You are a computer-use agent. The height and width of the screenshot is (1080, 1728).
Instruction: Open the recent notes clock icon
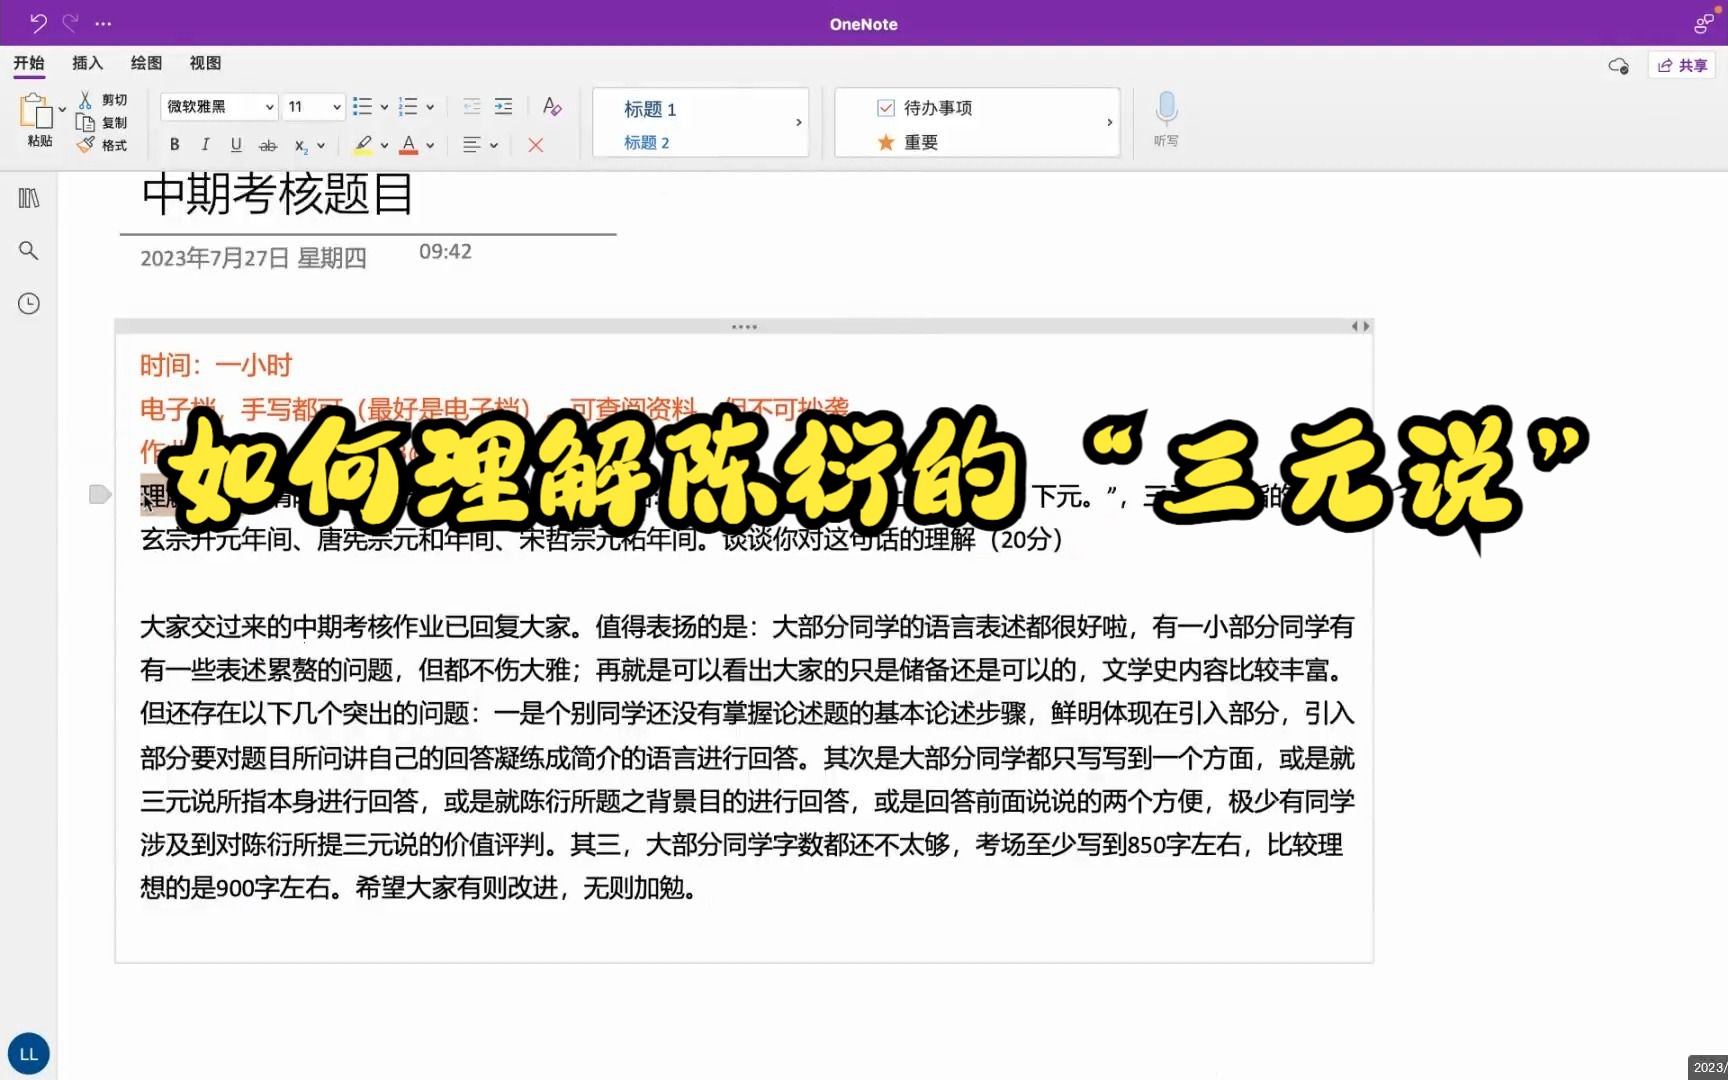point(29,304)
